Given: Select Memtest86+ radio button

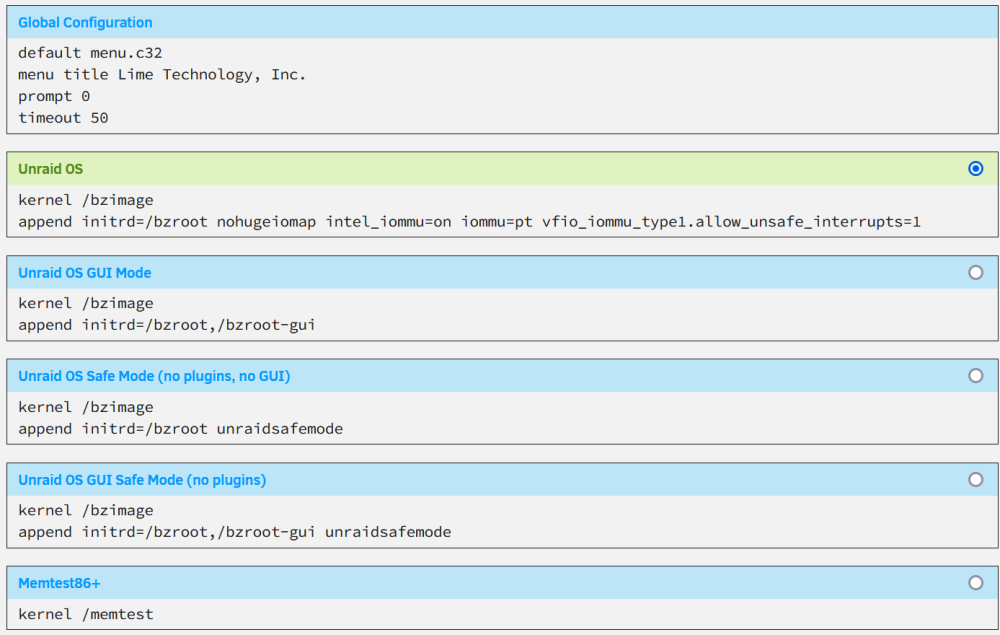Looking at the screenshot, I should point(975,583).
